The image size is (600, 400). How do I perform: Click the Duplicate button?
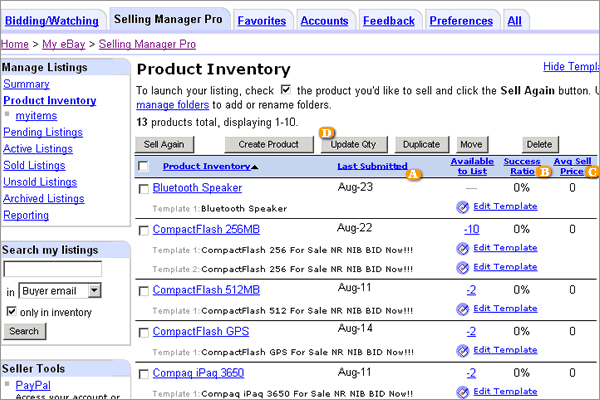[422, 145]
